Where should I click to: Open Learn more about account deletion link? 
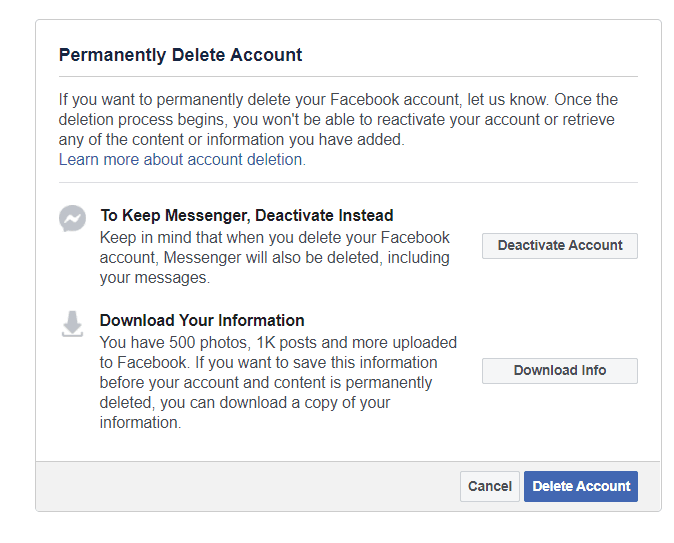[x=182, y=160]
